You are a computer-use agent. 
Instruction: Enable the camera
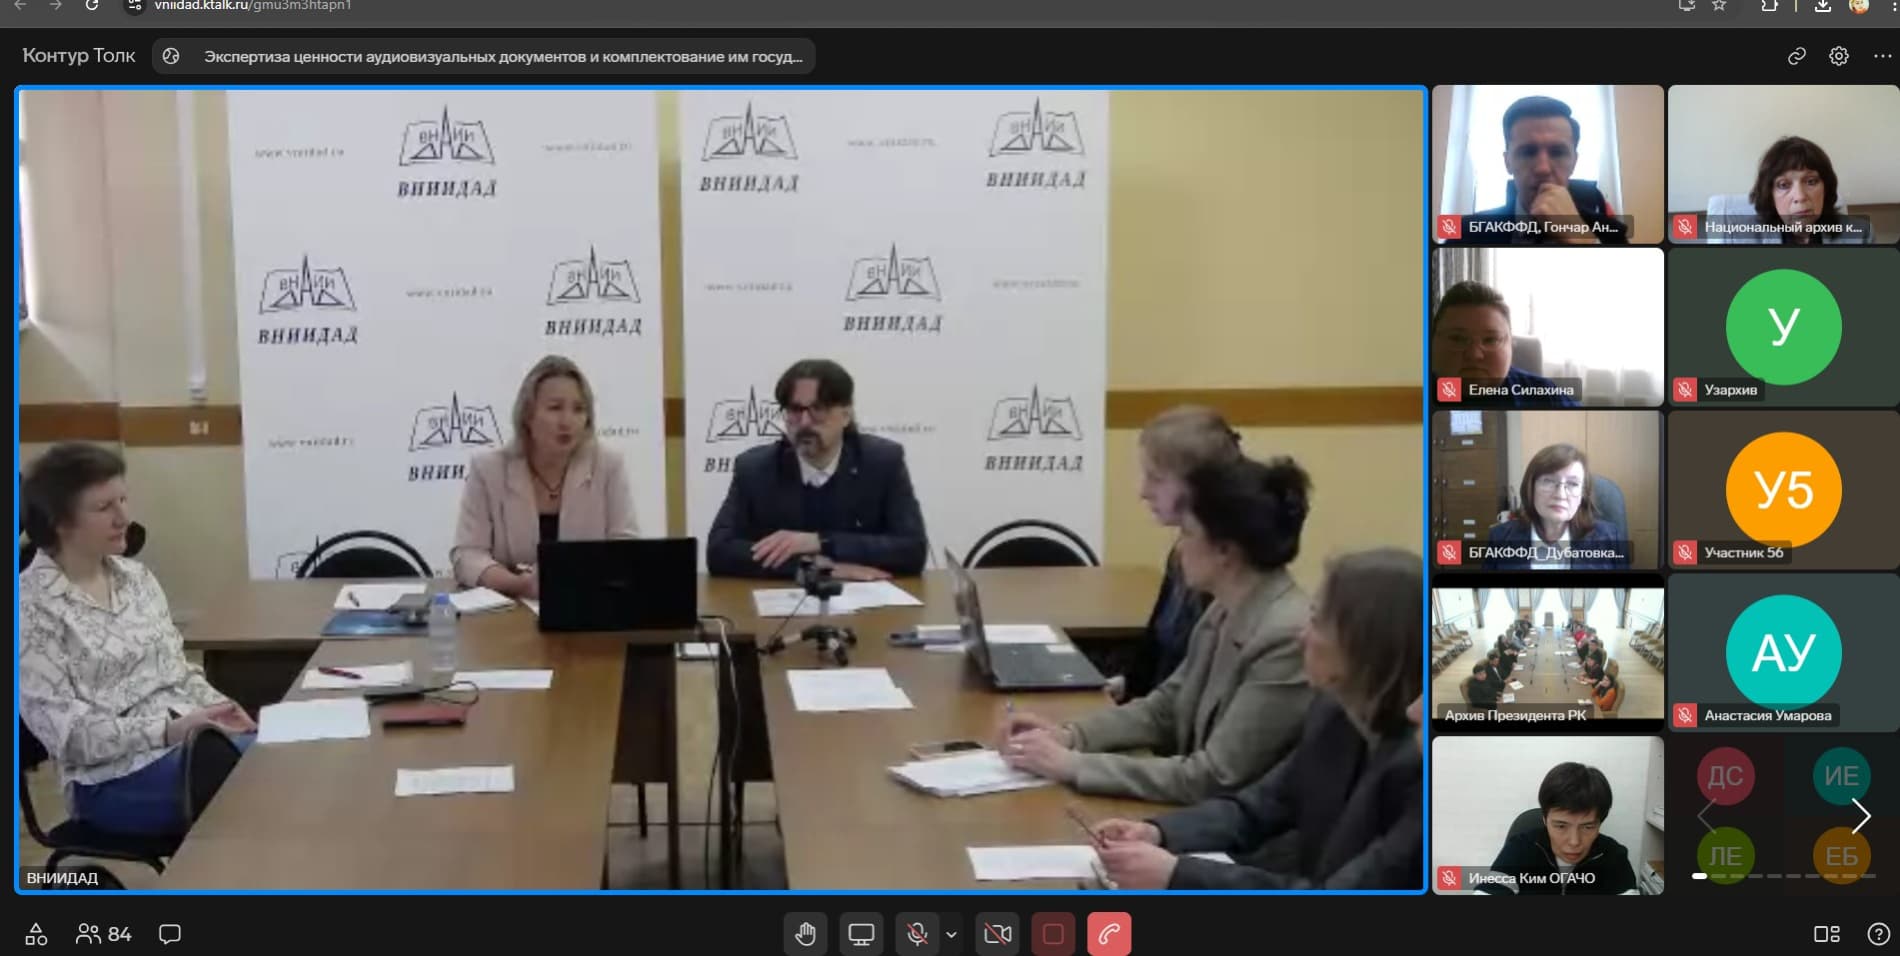[x=999, y=934]
